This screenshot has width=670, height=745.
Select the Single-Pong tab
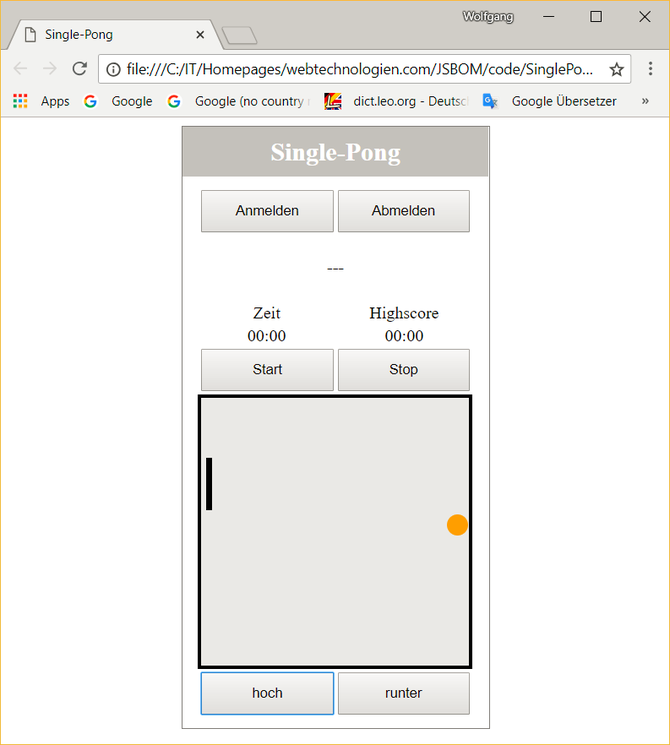[114, 35]
